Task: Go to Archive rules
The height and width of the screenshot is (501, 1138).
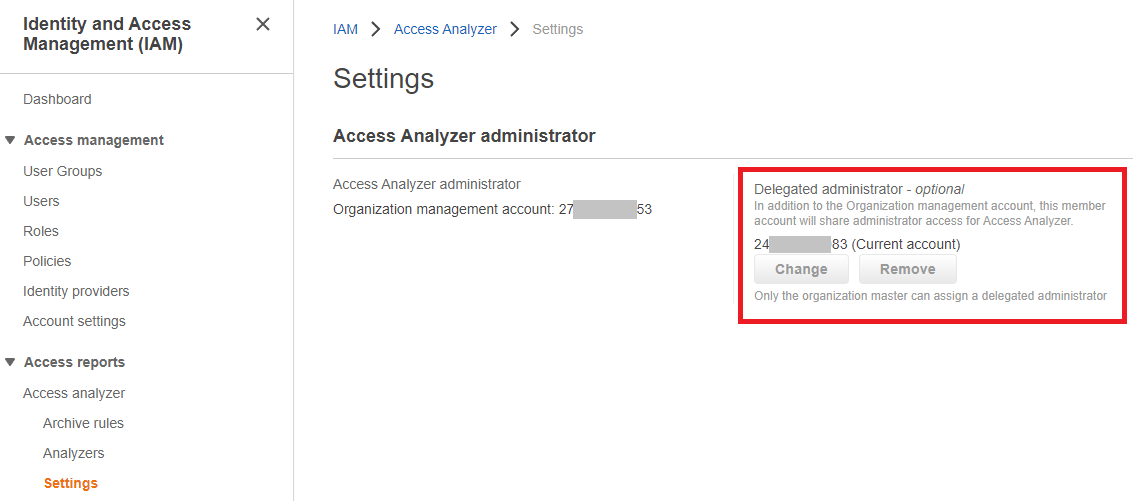Action: (x=83, y=423)
